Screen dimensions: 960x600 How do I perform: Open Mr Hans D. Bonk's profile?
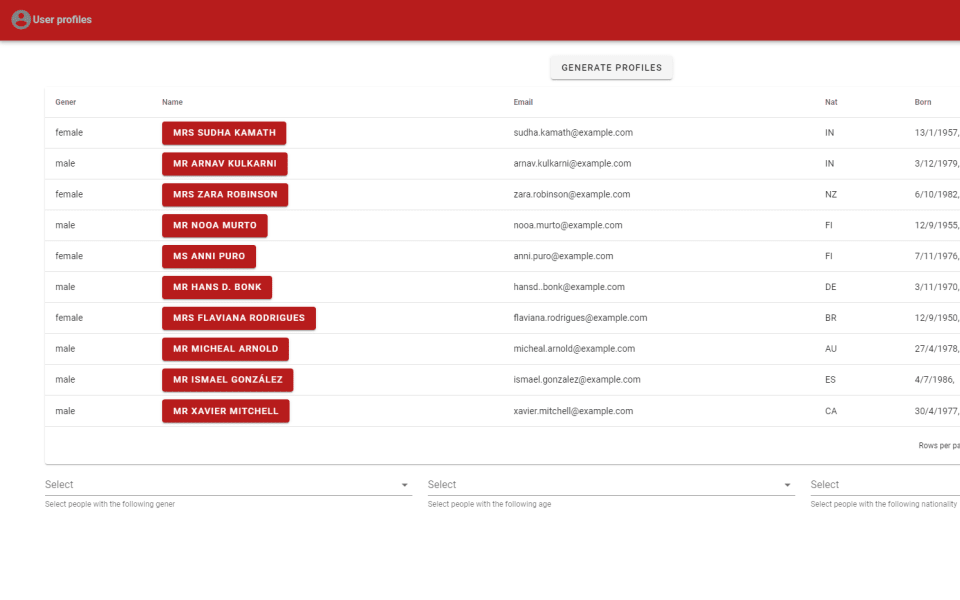pyautogui.click(x=217, y=287)
